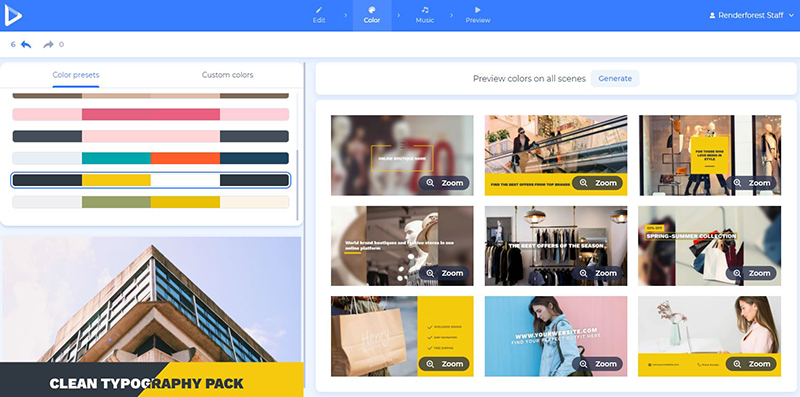Click the Renderforest logo icon
Viewport: 800px width, 397px height.
[x=13, y=15]
